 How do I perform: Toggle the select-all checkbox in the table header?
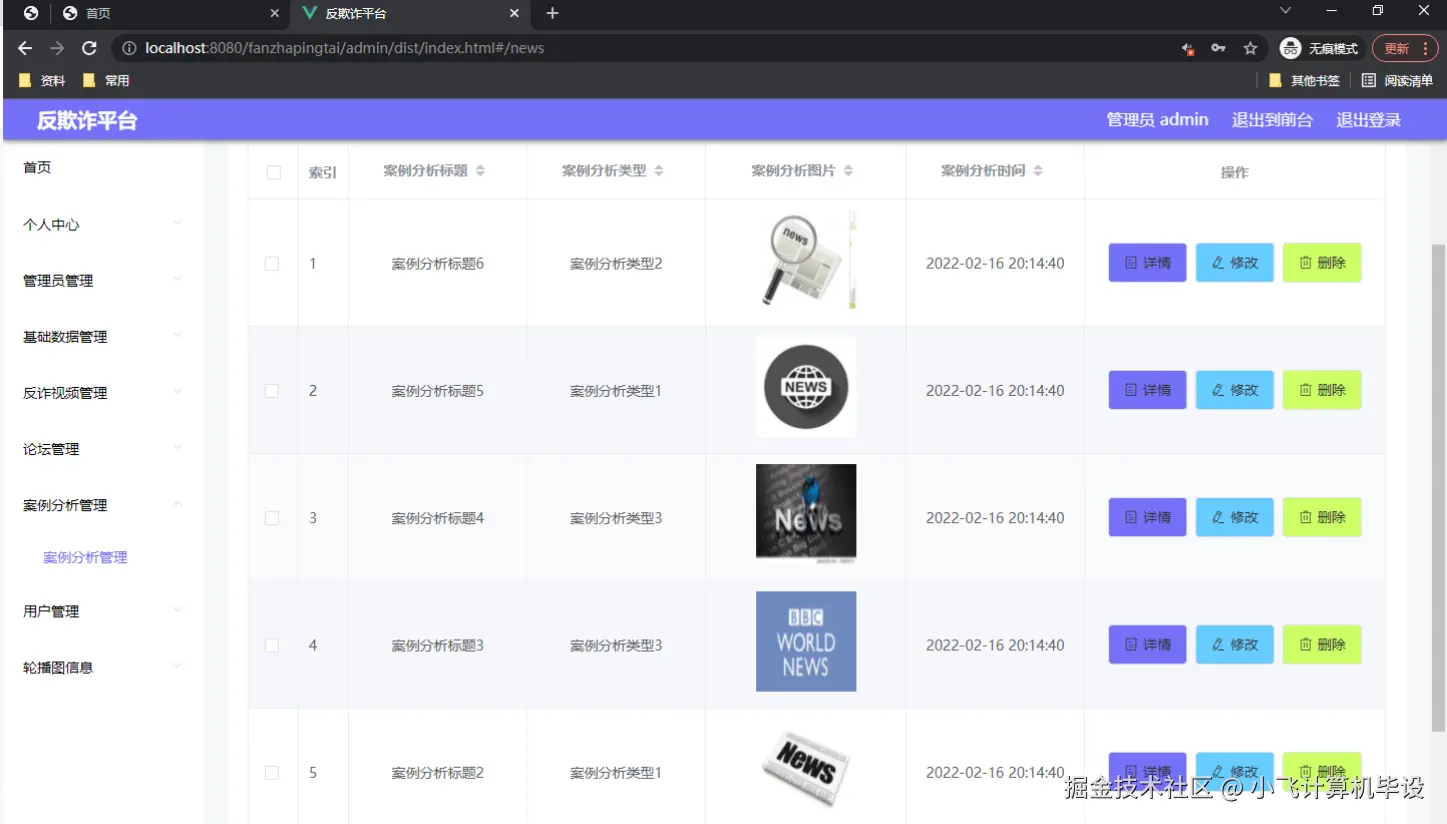273,172
